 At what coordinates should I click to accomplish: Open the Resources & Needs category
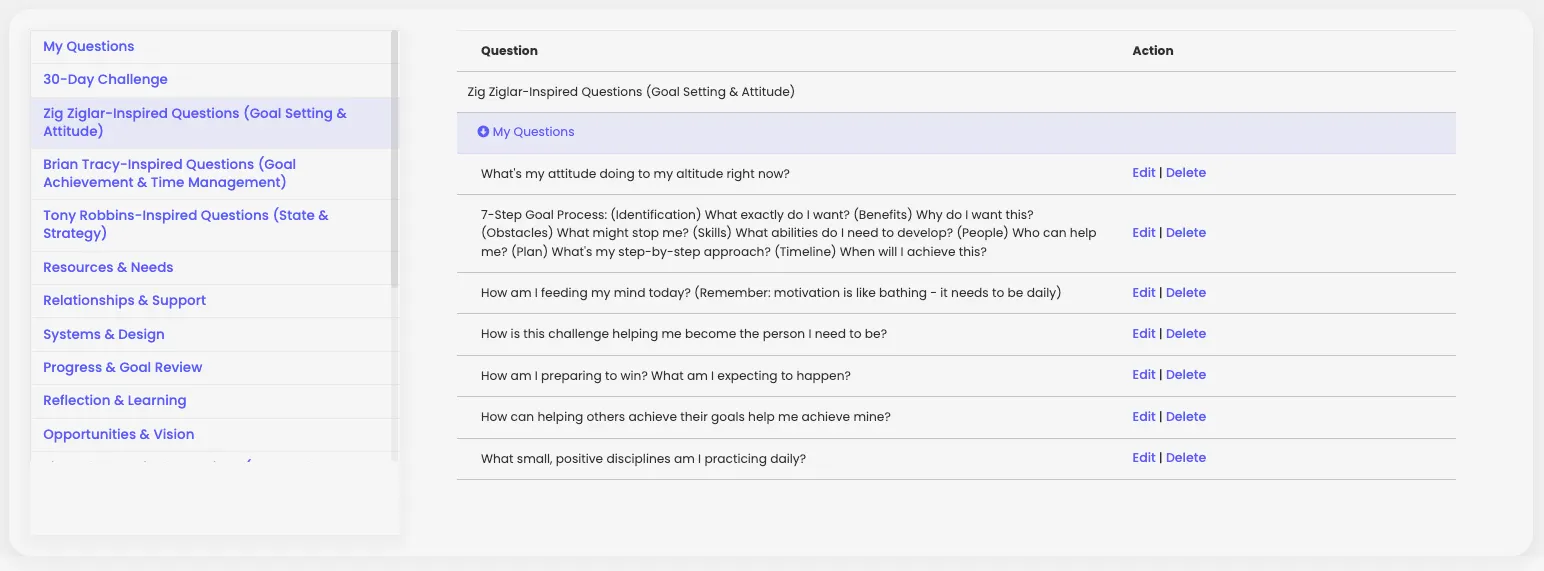pos(108,267)
